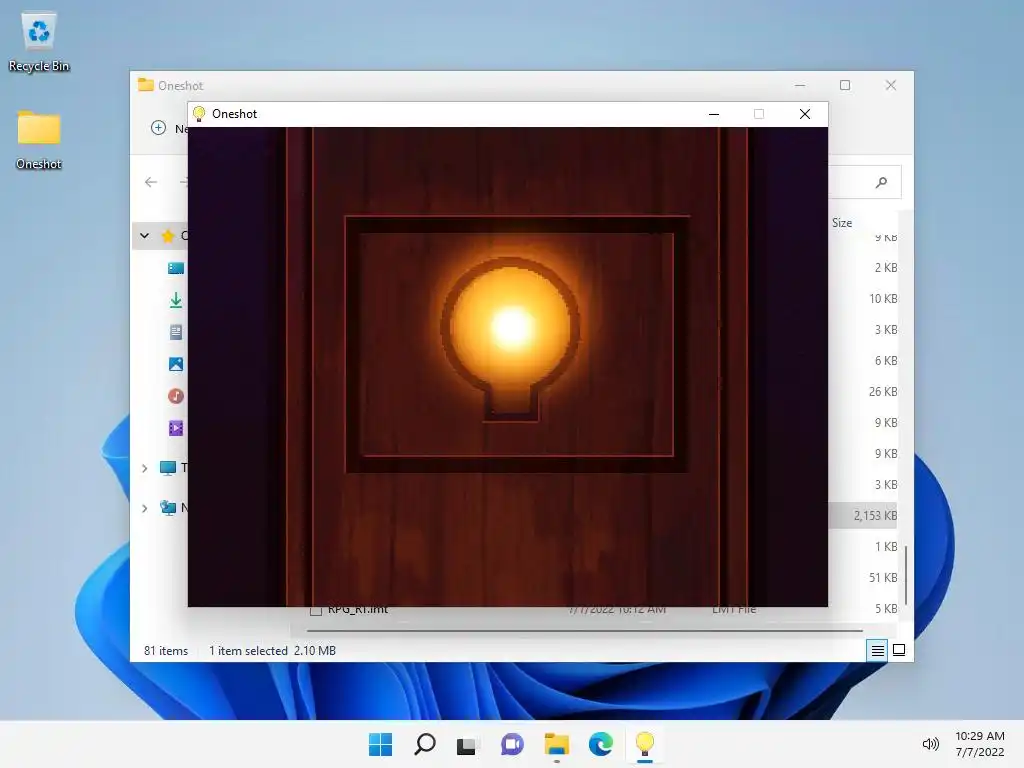This screenshot has height=768, width=1024.
Task: Open Music in the navigation pane
Action: 176,396
